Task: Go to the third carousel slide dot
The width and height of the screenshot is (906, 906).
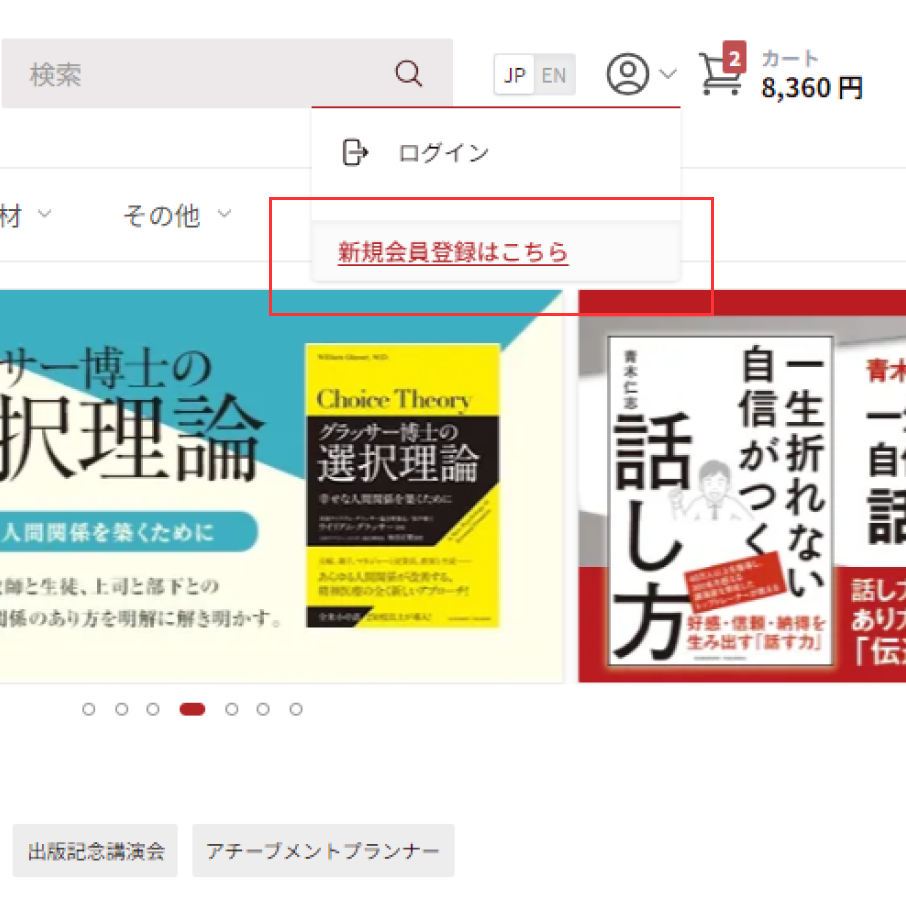Action: (x=153, y=709)
